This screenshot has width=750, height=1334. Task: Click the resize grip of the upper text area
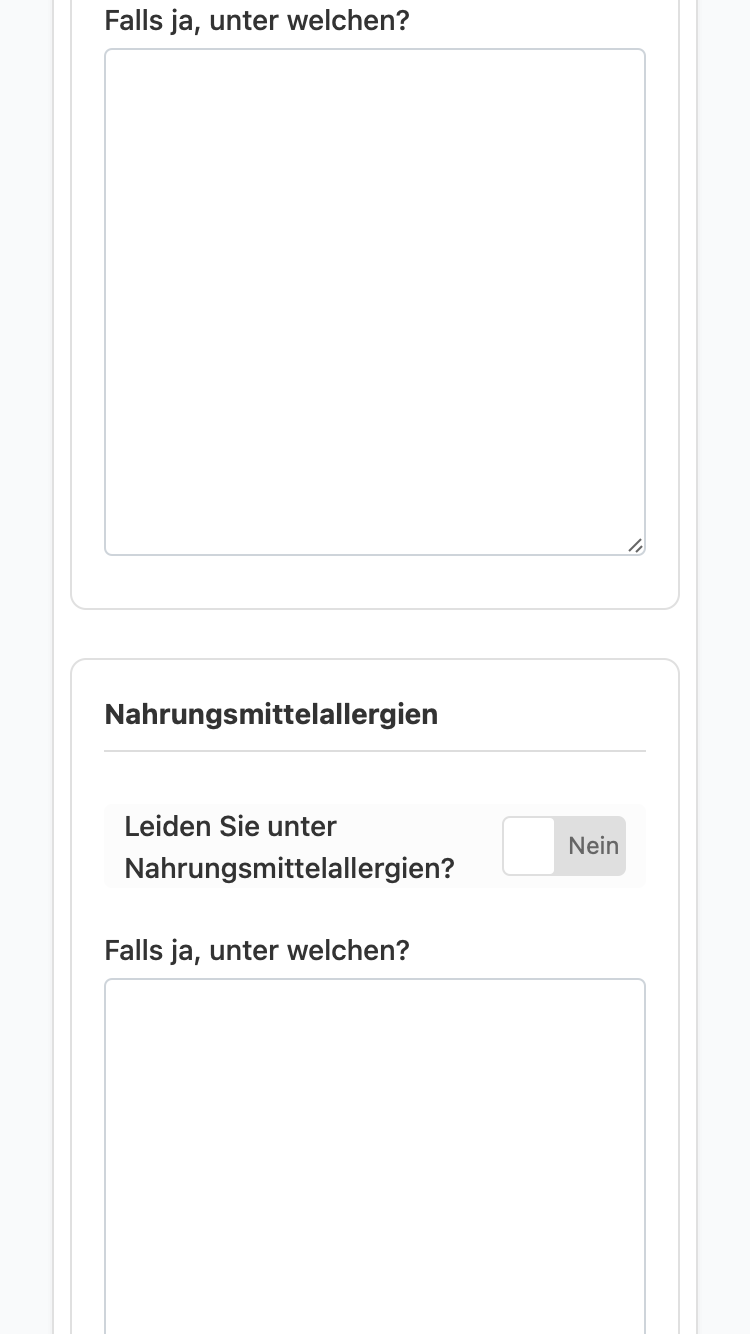[636, 545]
